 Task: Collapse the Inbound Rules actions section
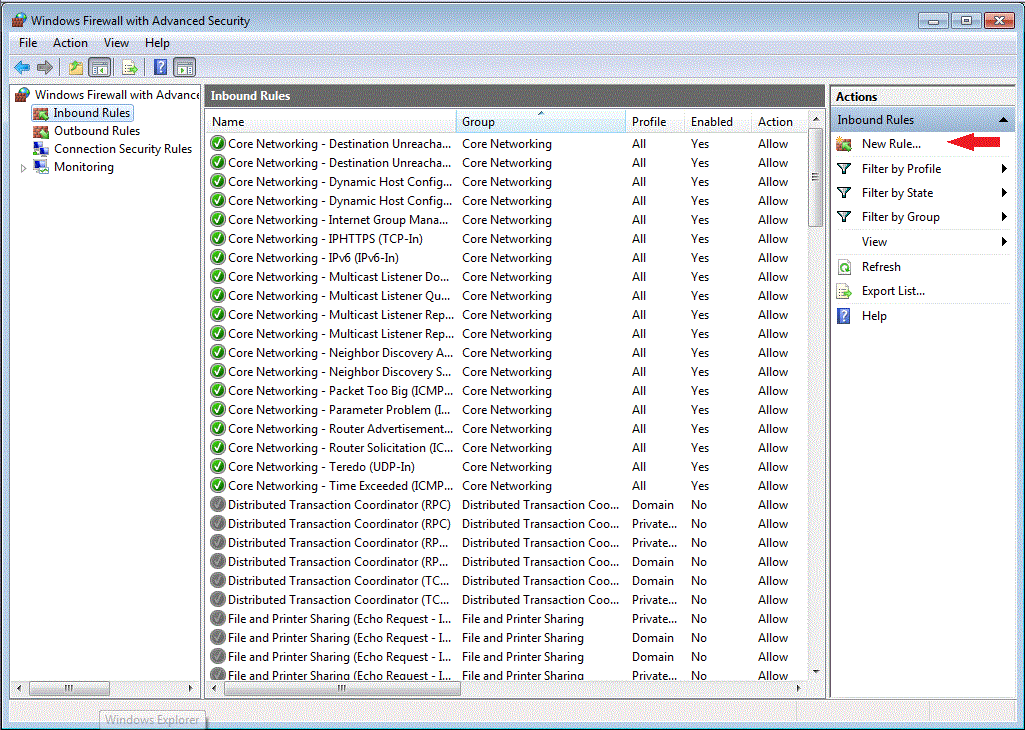coord(1005,119)
